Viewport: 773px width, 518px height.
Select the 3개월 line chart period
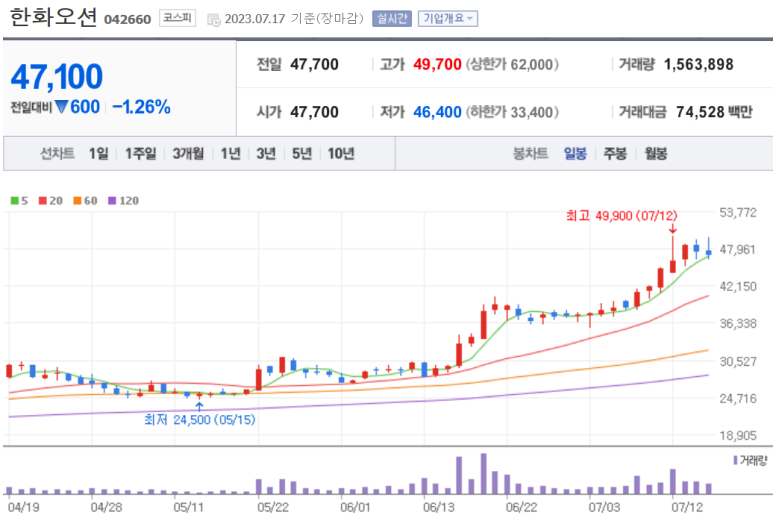coord(188,153)
